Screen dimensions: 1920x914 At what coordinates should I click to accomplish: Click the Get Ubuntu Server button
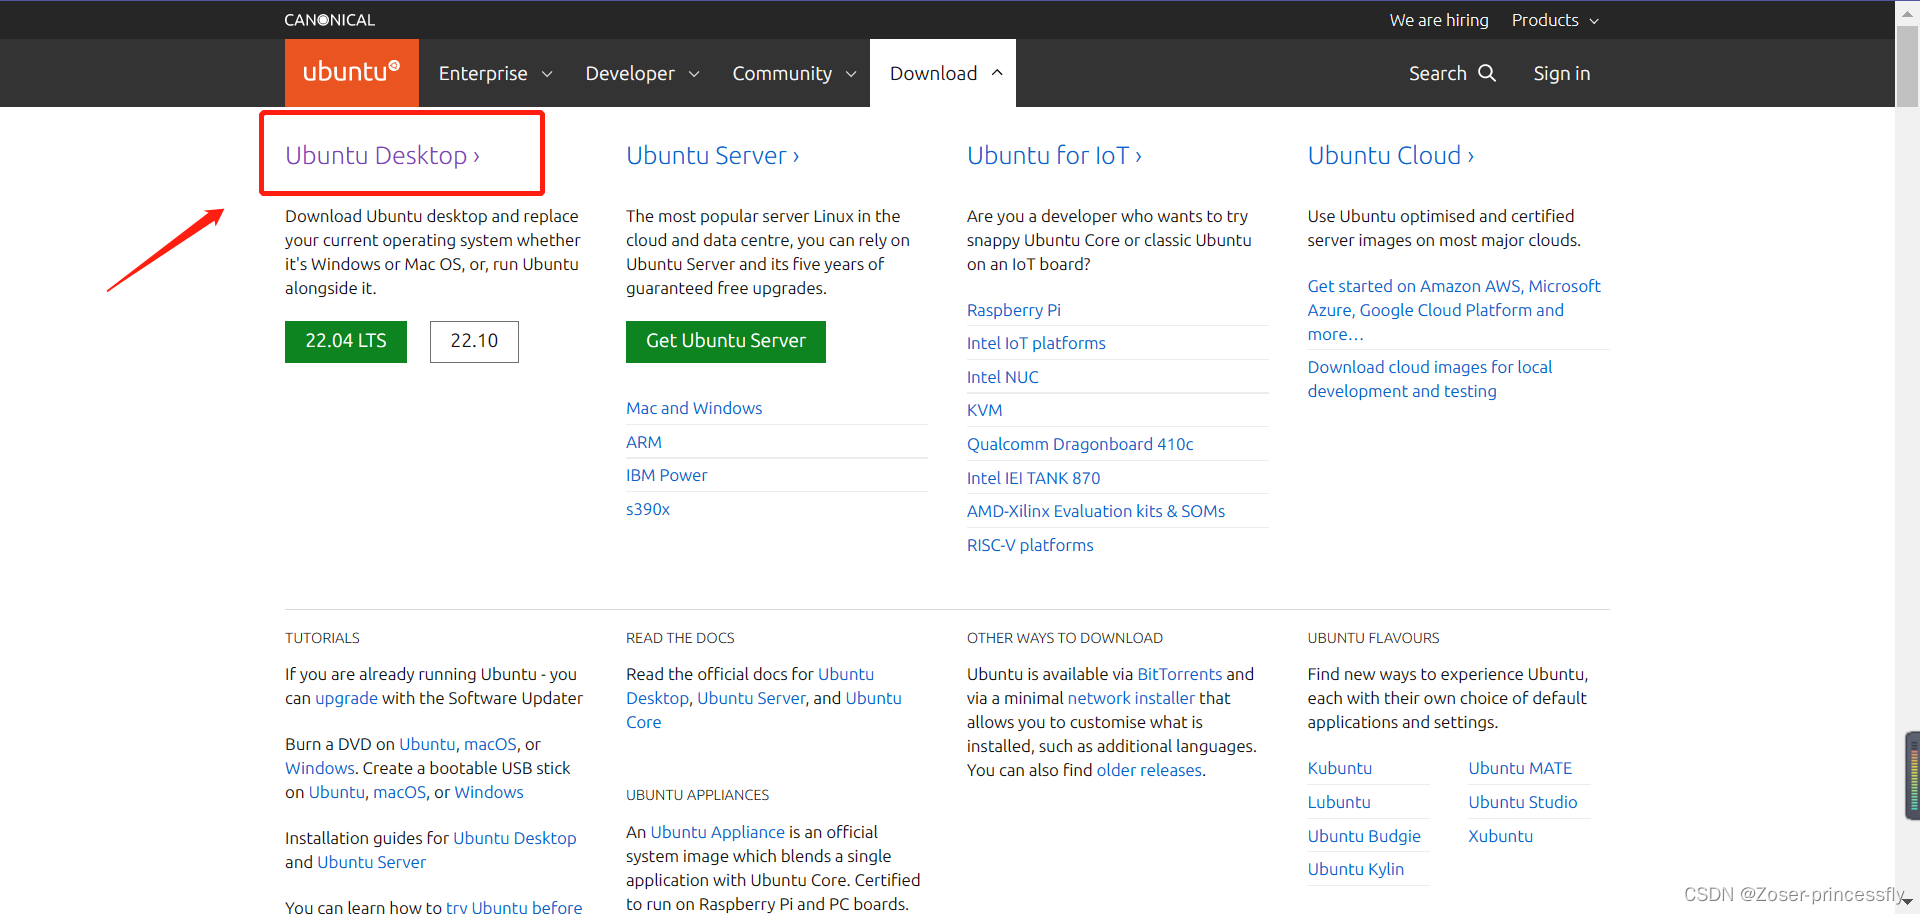pyautogui.click(x=726, y=341)
